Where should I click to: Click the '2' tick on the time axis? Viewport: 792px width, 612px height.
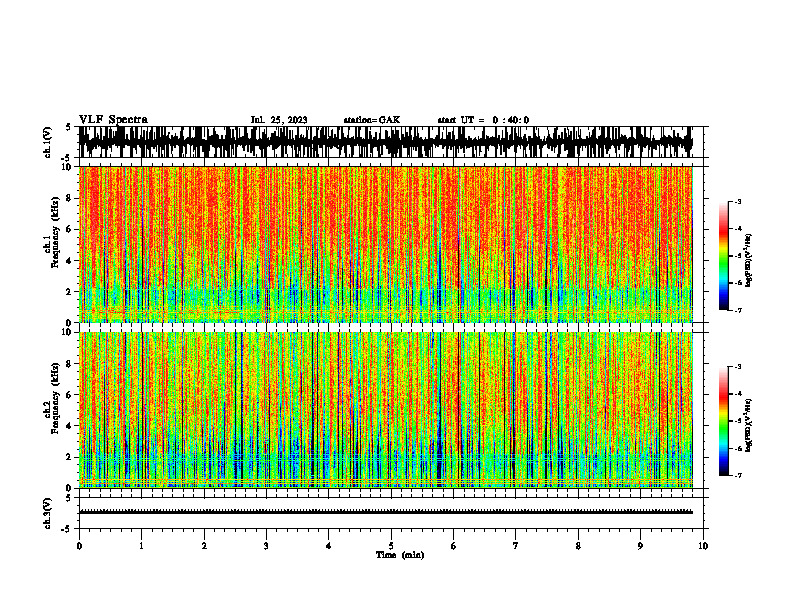coord(204,546)
